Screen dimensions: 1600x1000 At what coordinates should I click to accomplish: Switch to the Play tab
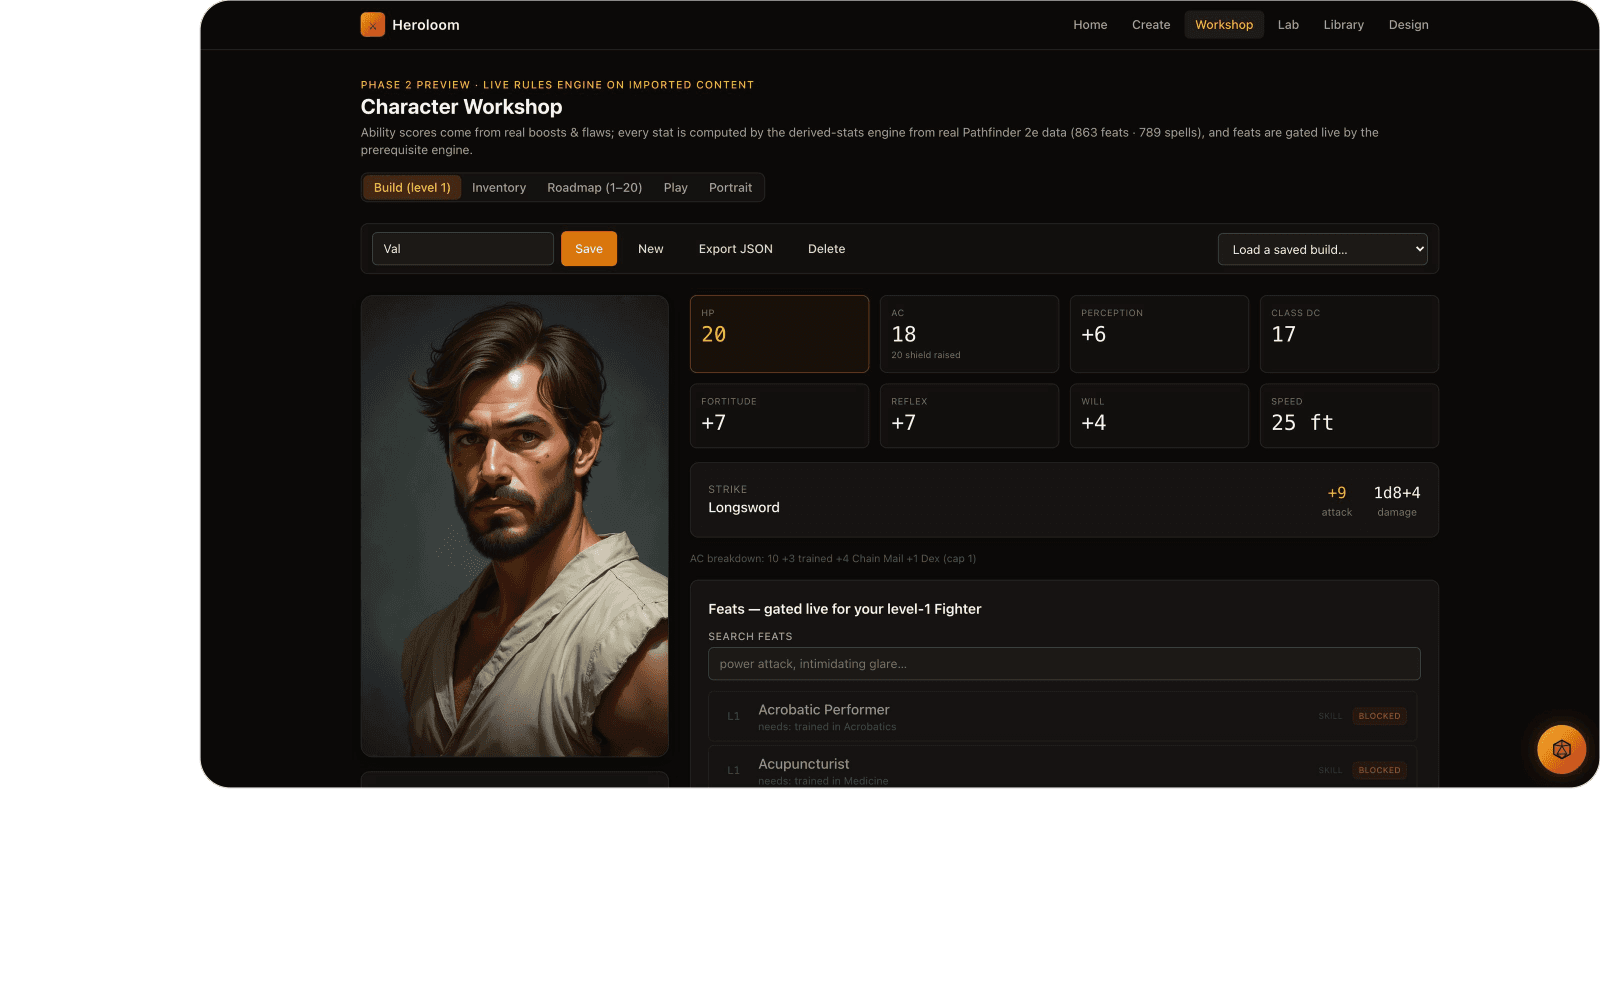click(x=676, y=188)
